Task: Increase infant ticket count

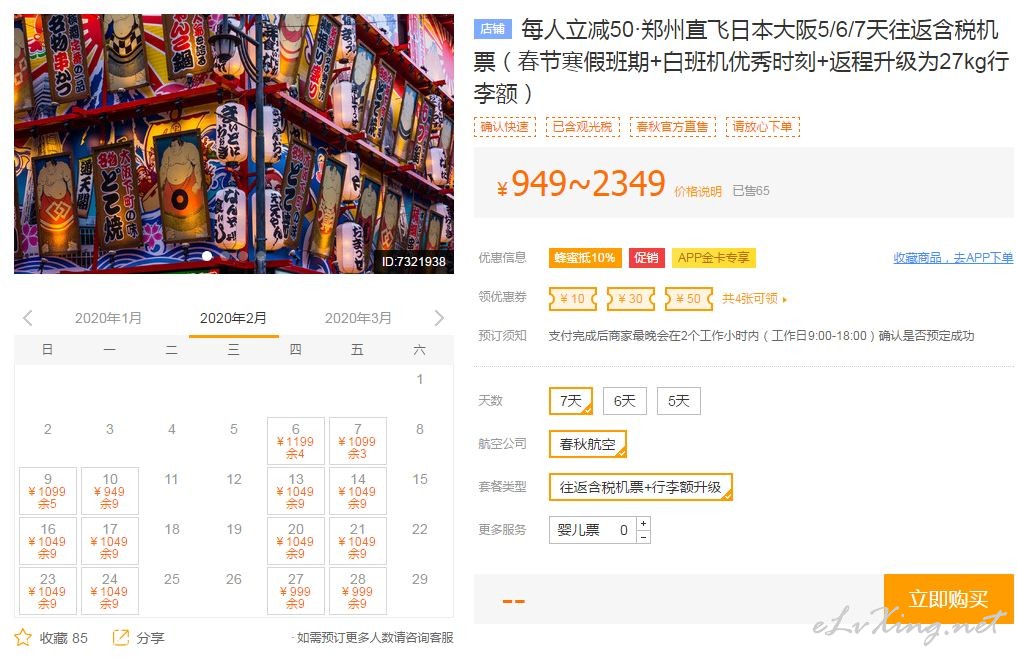Action: pos(643,523)
